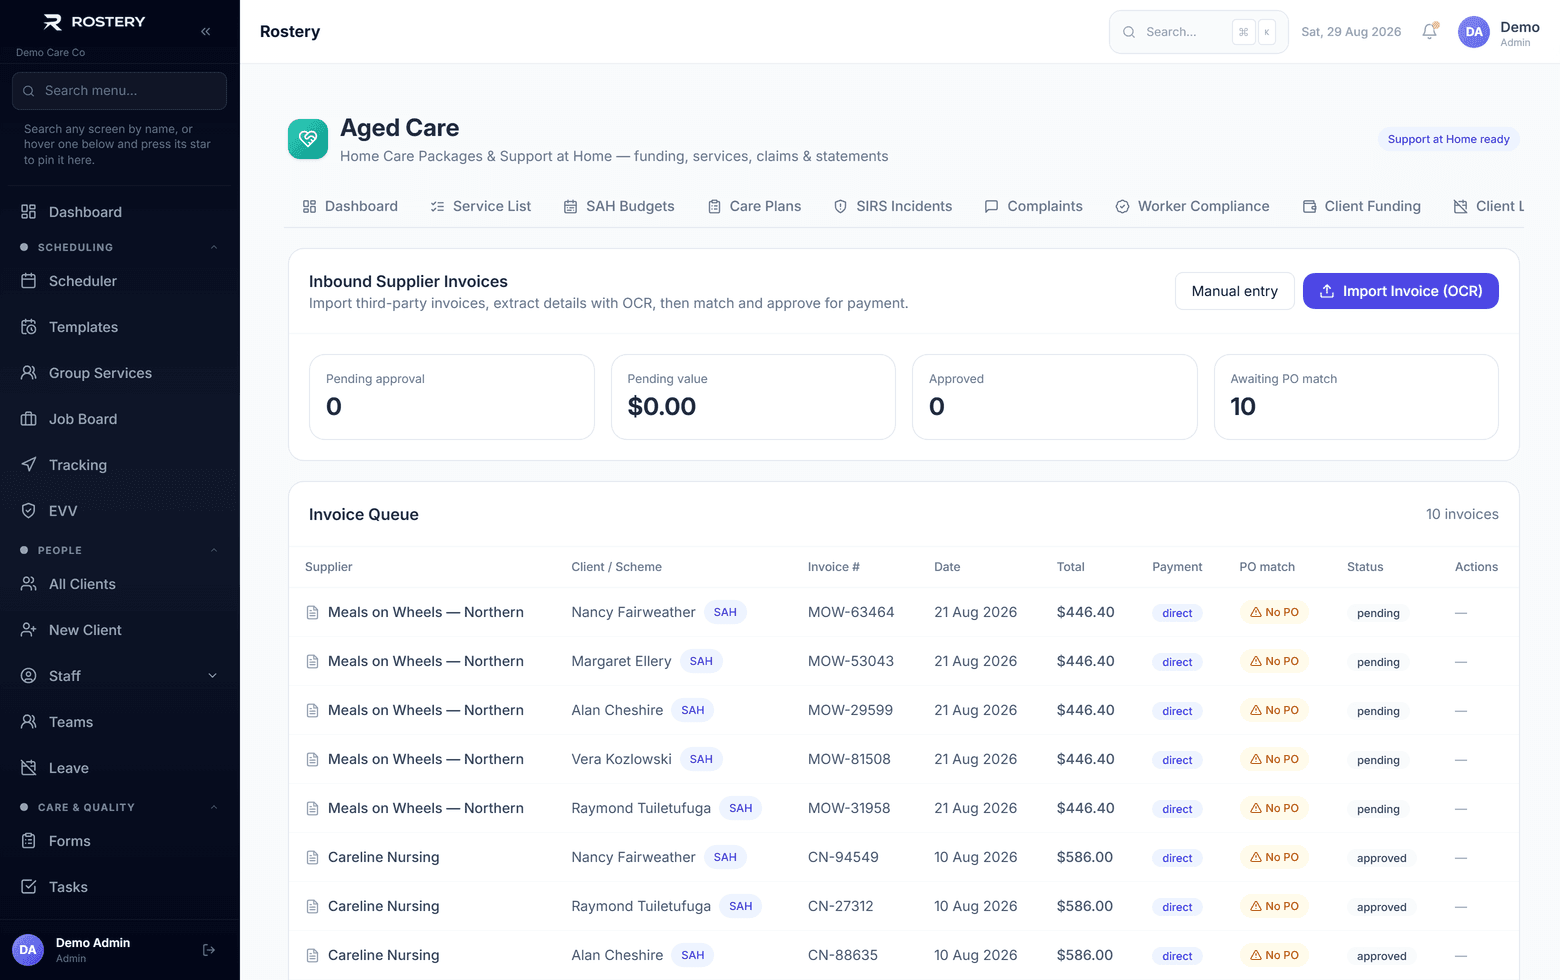This screenshot has width=1560, height=980.
Task: Click the date Sat, 29 Aug 2026
Action: 1351,32
